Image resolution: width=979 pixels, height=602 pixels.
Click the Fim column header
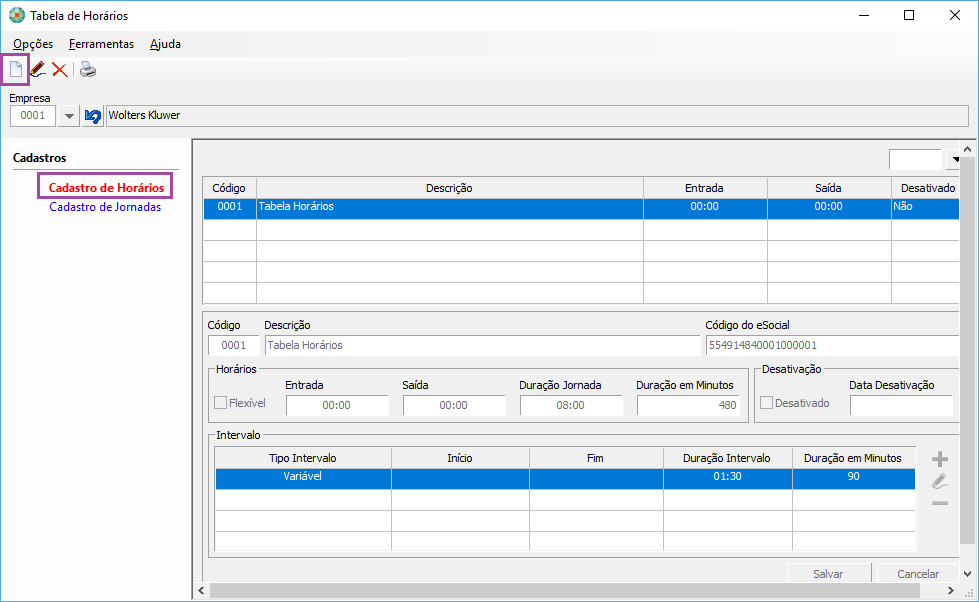point(595,458)
